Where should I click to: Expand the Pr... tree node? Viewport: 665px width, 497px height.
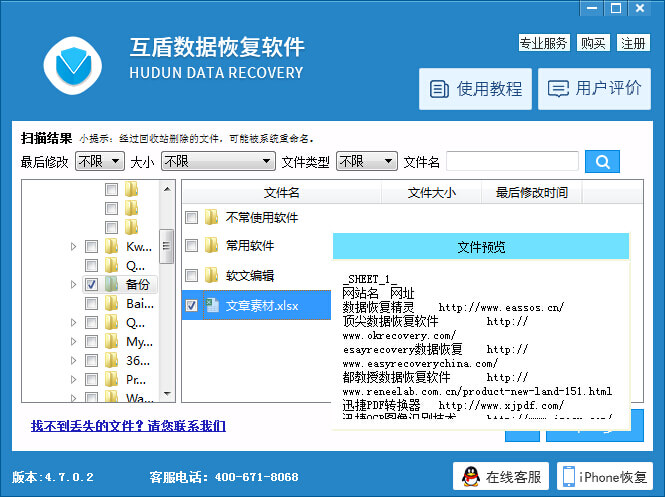click(73, 380)
